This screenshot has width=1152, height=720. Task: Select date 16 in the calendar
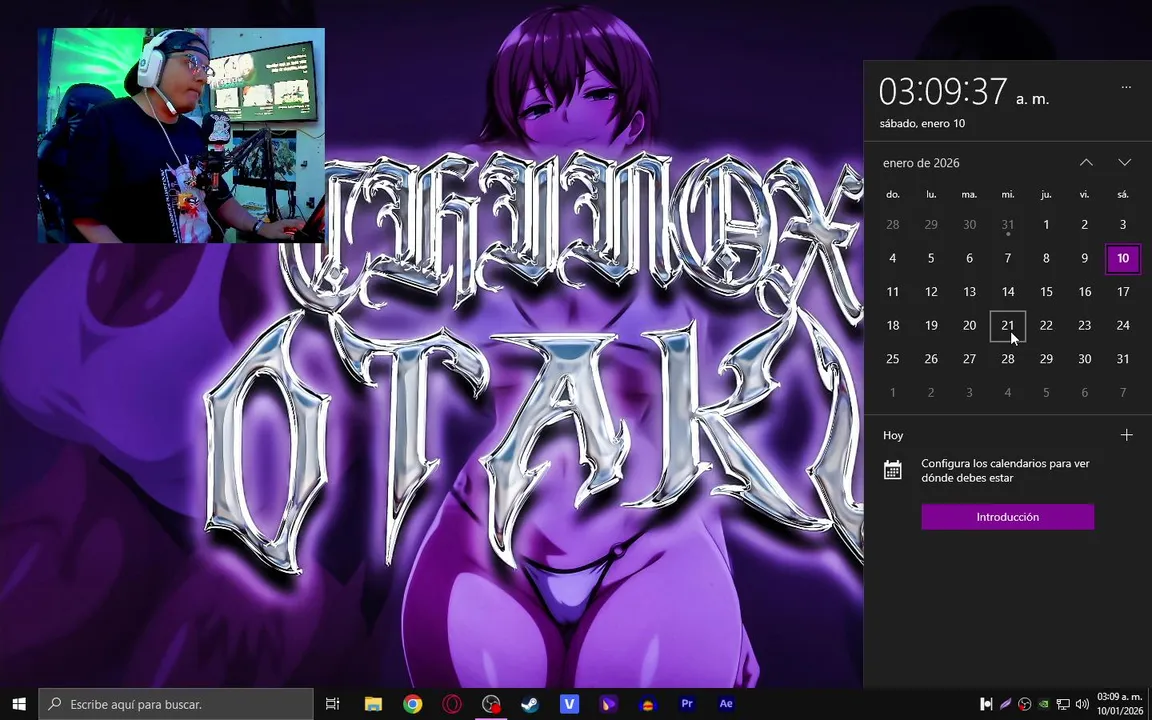click(x=1084, y=292)
